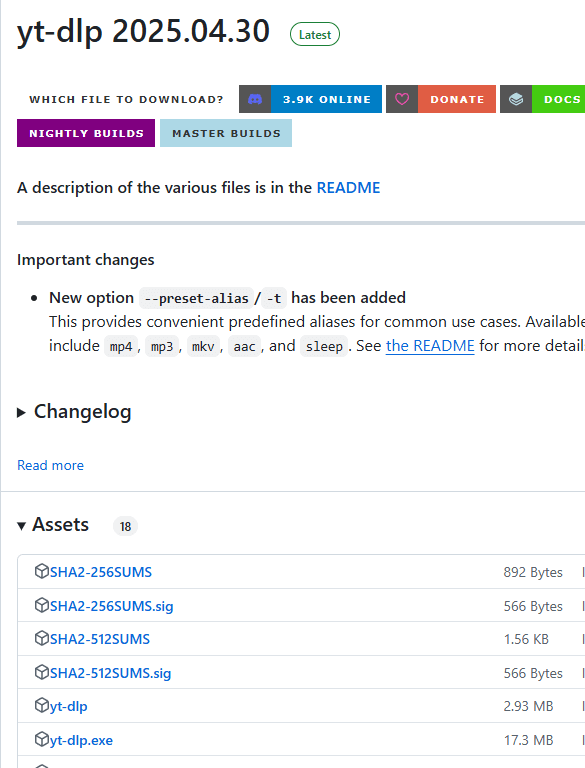Image resolution: width=585 pixels, height=768 pixels.
Task: Download the SHA2-256SUMS.sig file
Action: pos(112,606)
